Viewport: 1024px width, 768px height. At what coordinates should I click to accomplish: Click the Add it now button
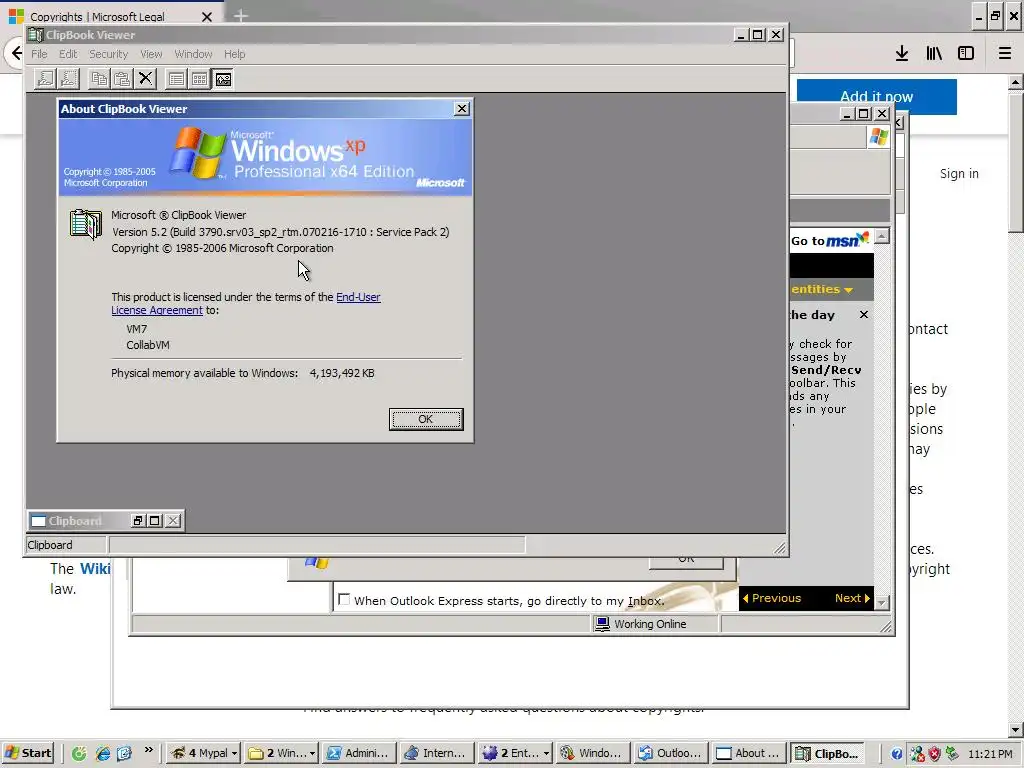click(x=876, y=97)
